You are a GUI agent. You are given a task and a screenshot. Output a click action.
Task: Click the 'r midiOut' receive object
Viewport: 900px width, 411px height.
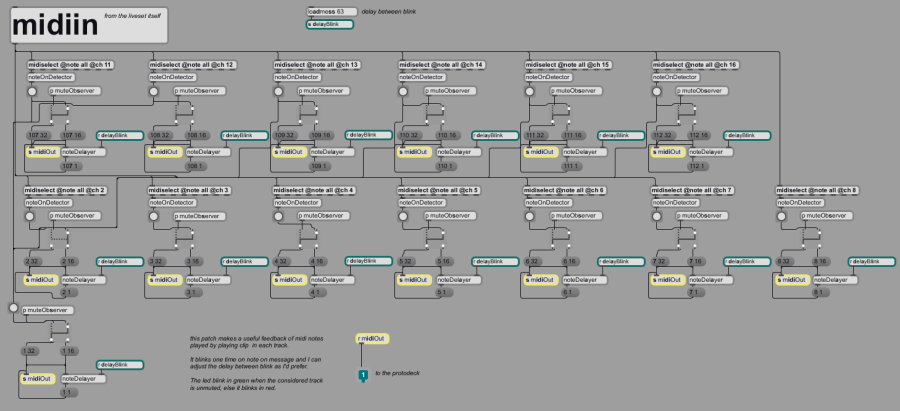372,339
